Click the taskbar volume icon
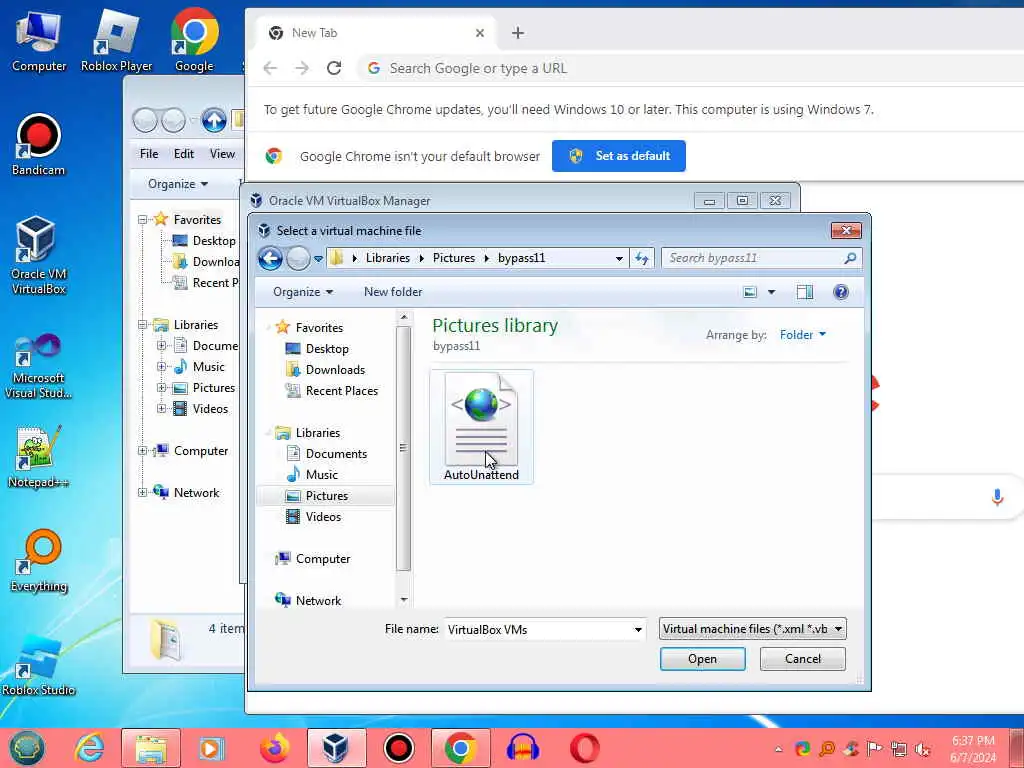The height and width of the screenshot is (768, 1024). [922, 750]
